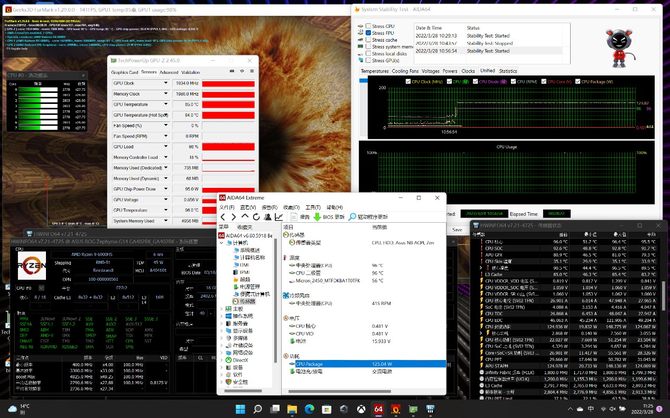Click the AIDA64 taskbar icon
This screenshot has width=670, height=418.
pyautogui.click(x=378, y=408)
